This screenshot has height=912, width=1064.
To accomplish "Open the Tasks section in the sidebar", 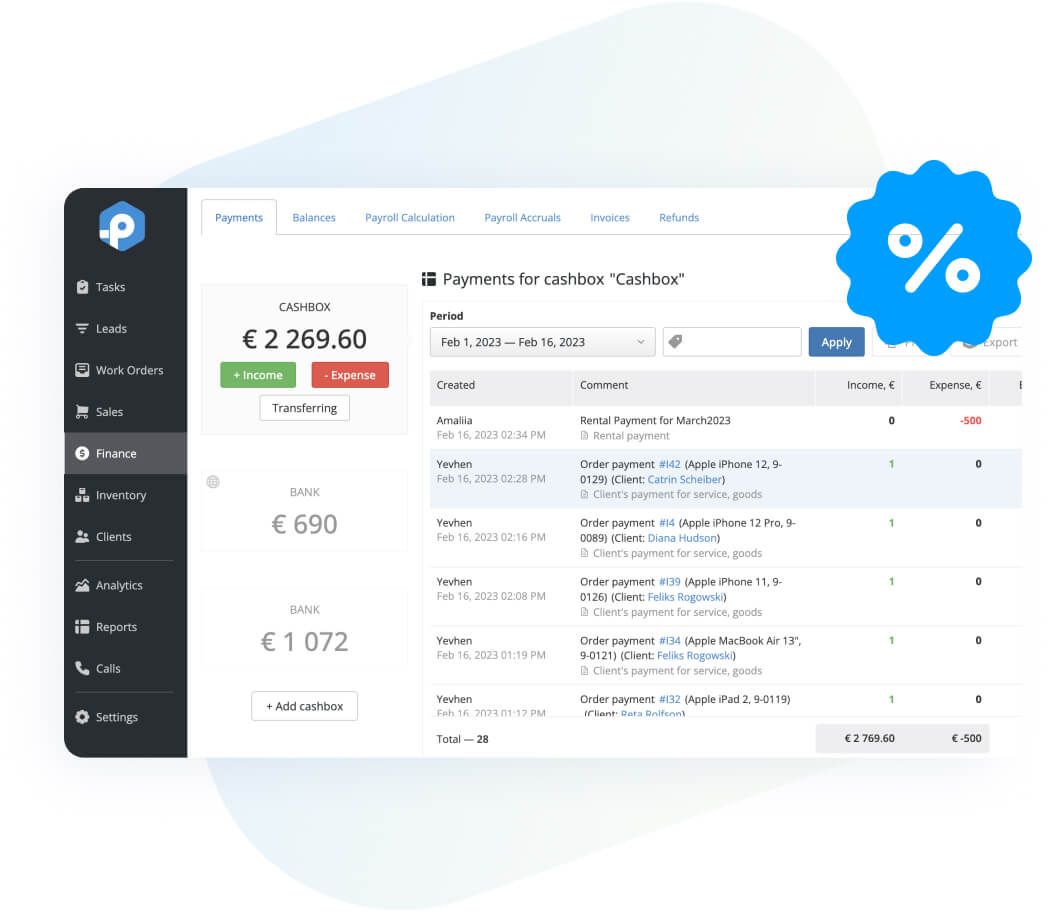I will click(110, 287).
